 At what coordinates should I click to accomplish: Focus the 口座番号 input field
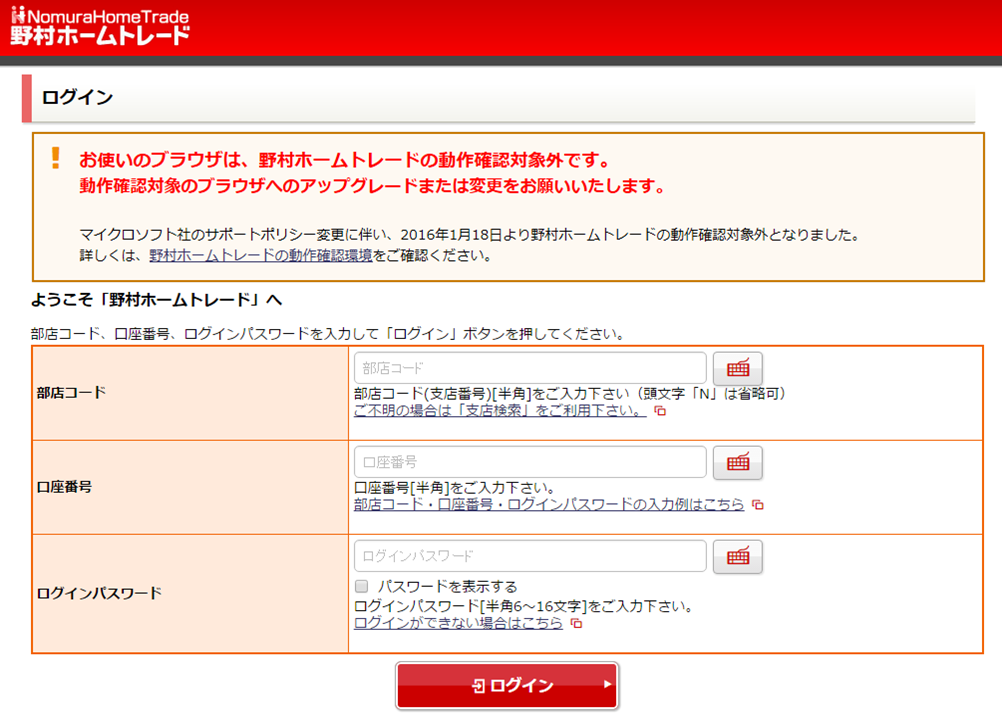click(x=530, y=462)
